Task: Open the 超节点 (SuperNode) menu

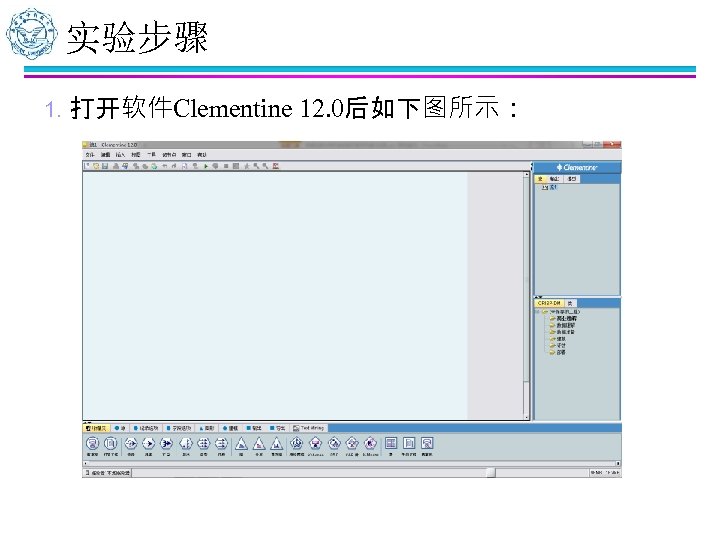Action: pos(169,155)
